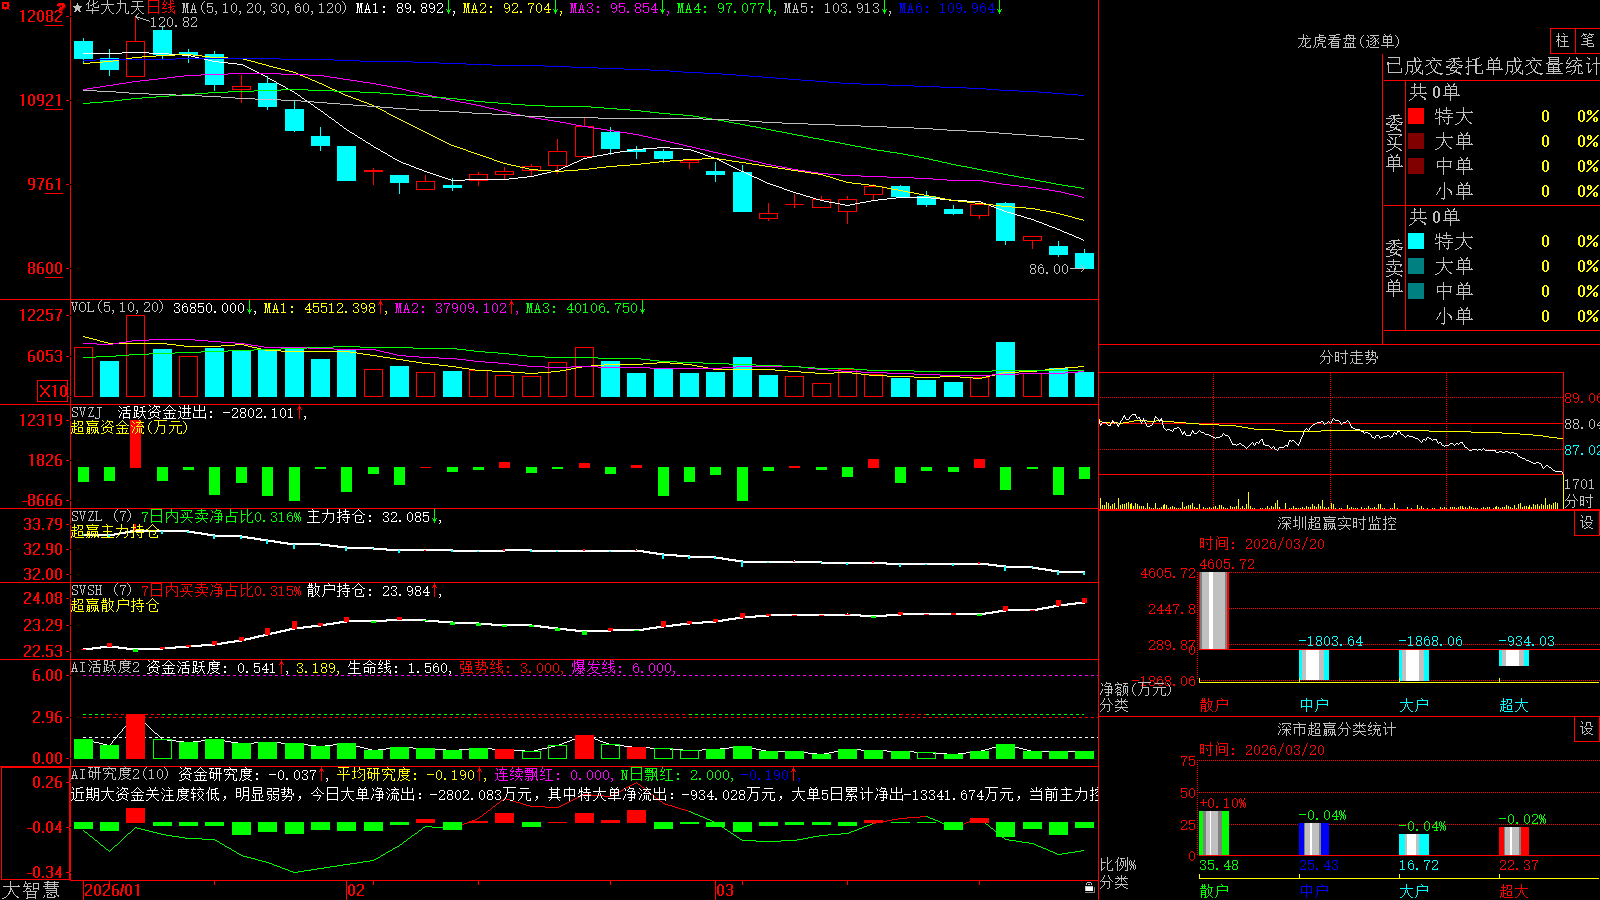The width and height of the screenshot is (1600, 900).
Task: Click the 共0单 text under 委买单
Action: [x=1434, y=91]
